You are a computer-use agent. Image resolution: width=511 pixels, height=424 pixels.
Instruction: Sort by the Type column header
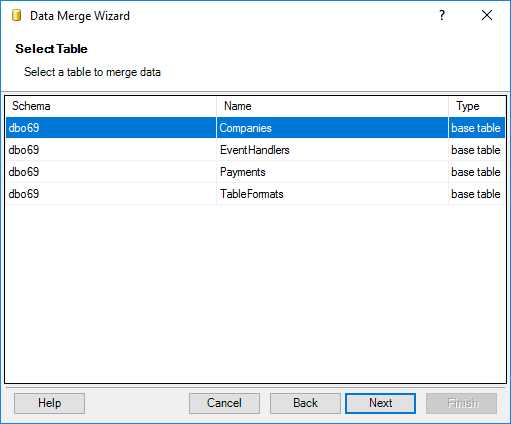477,106
